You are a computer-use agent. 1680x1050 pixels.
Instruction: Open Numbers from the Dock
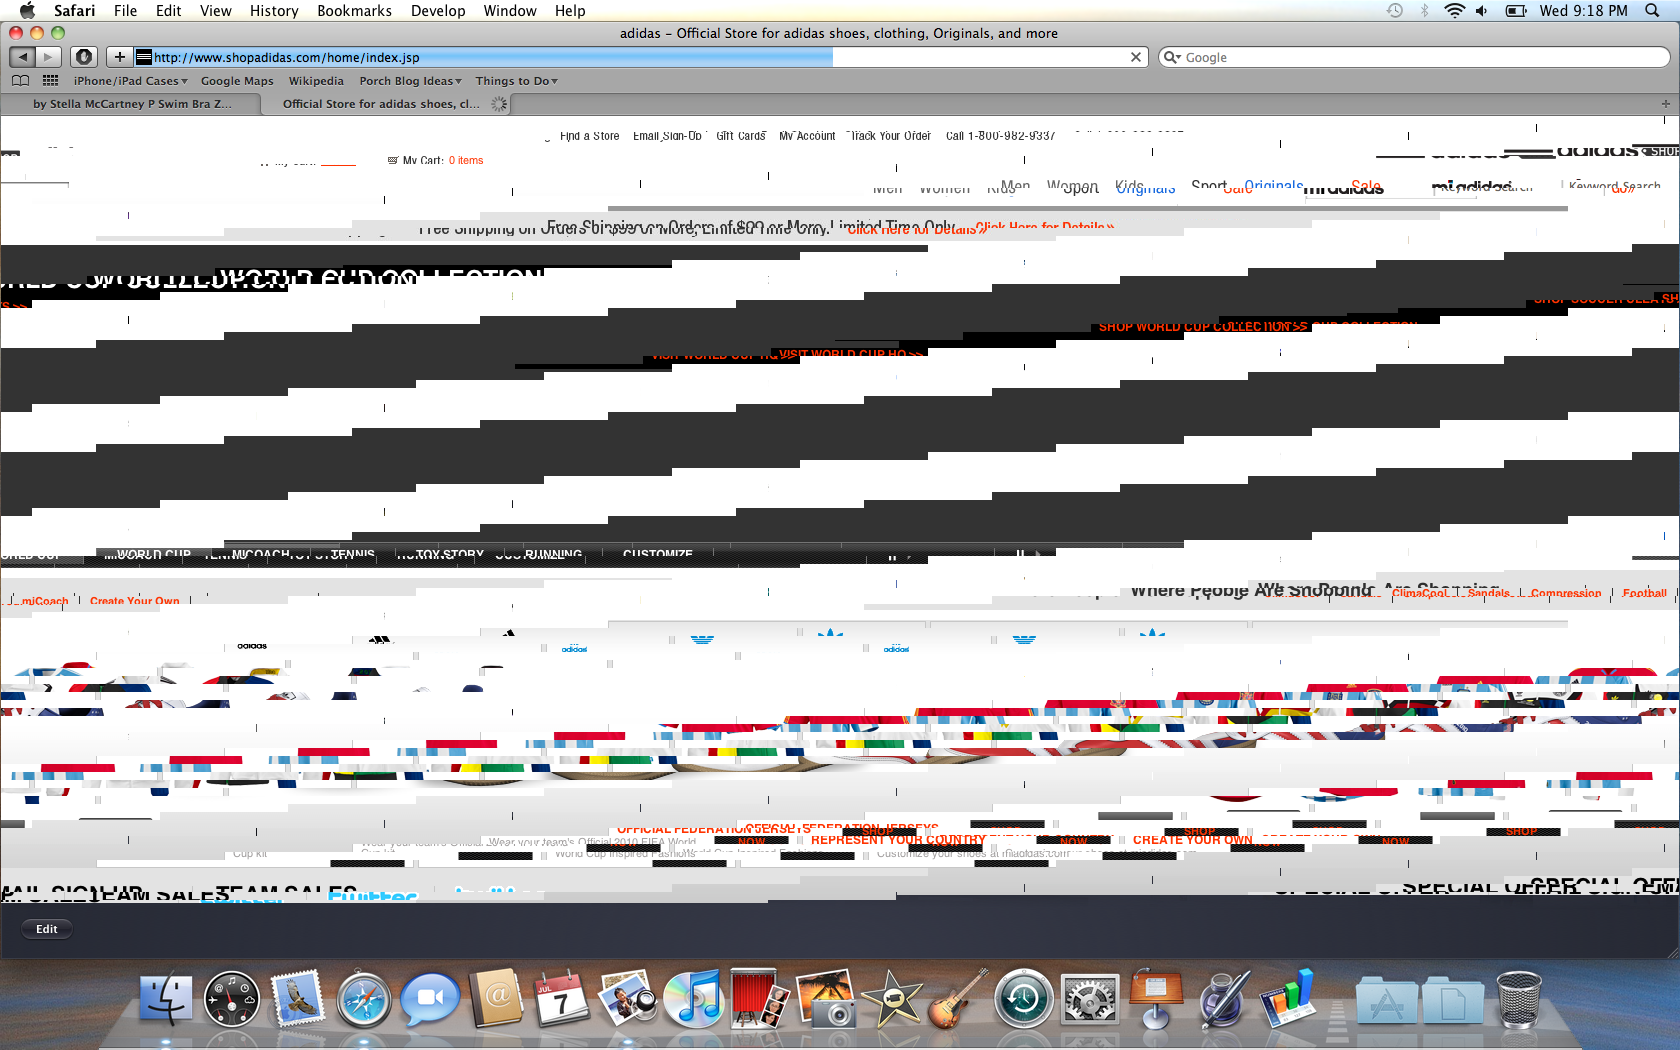tap(1288, 999)
